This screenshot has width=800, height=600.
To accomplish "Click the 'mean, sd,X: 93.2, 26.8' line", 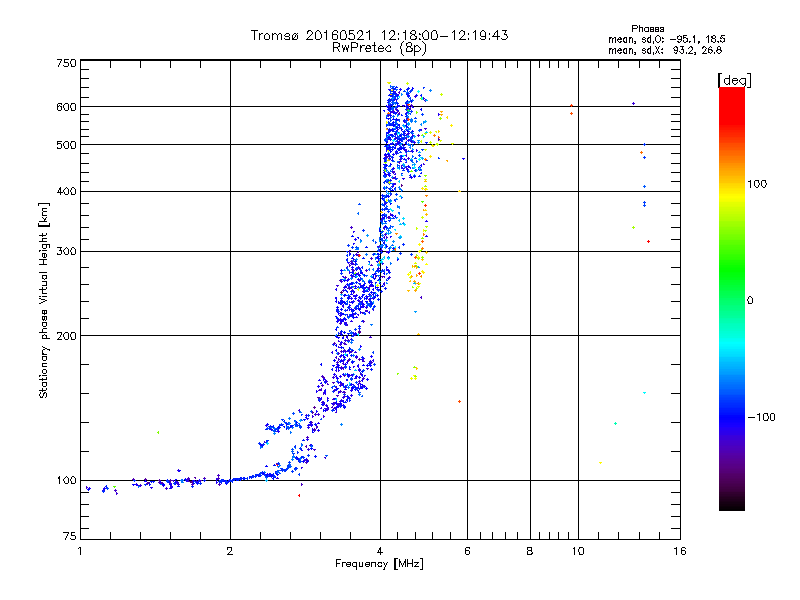I will click(665, 50).
